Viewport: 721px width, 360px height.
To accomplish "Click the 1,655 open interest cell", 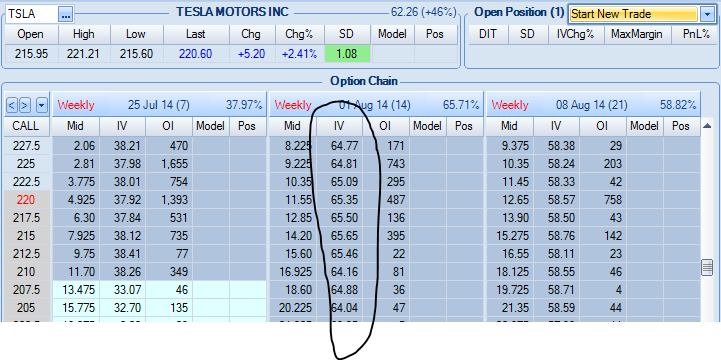I will point(169,164).
